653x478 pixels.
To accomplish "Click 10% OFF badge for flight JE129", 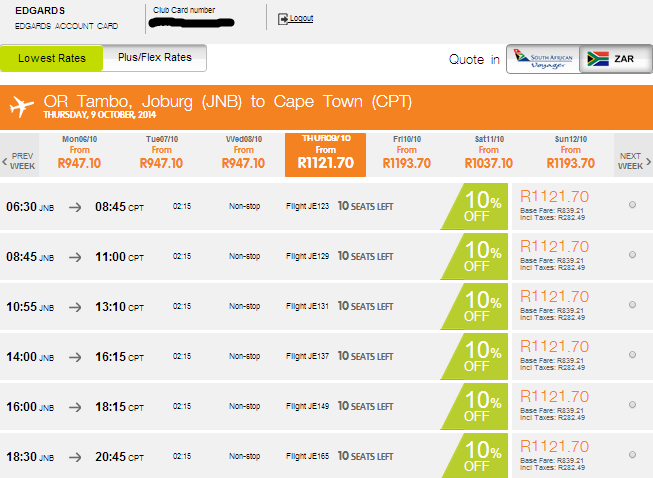I will coord(478,256).
